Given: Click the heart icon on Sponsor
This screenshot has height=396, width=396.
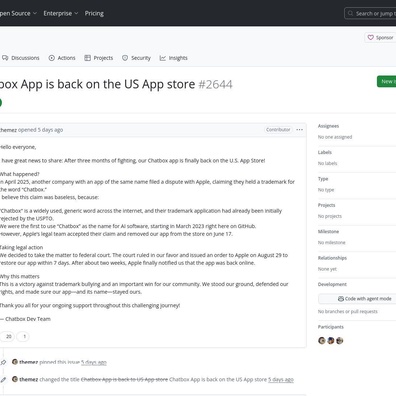Looking at the screenshot, I should point(370,37).
